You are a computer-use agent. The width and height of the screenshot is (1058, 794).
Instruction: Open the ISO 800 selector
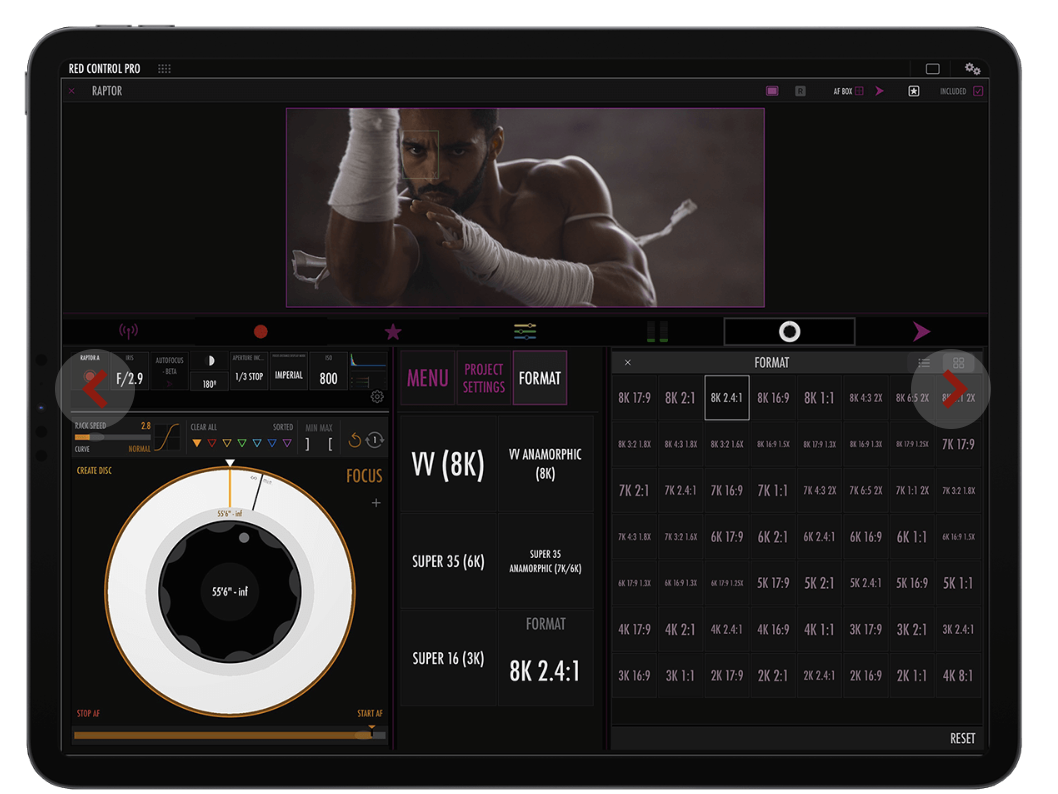tap(328, 378)
